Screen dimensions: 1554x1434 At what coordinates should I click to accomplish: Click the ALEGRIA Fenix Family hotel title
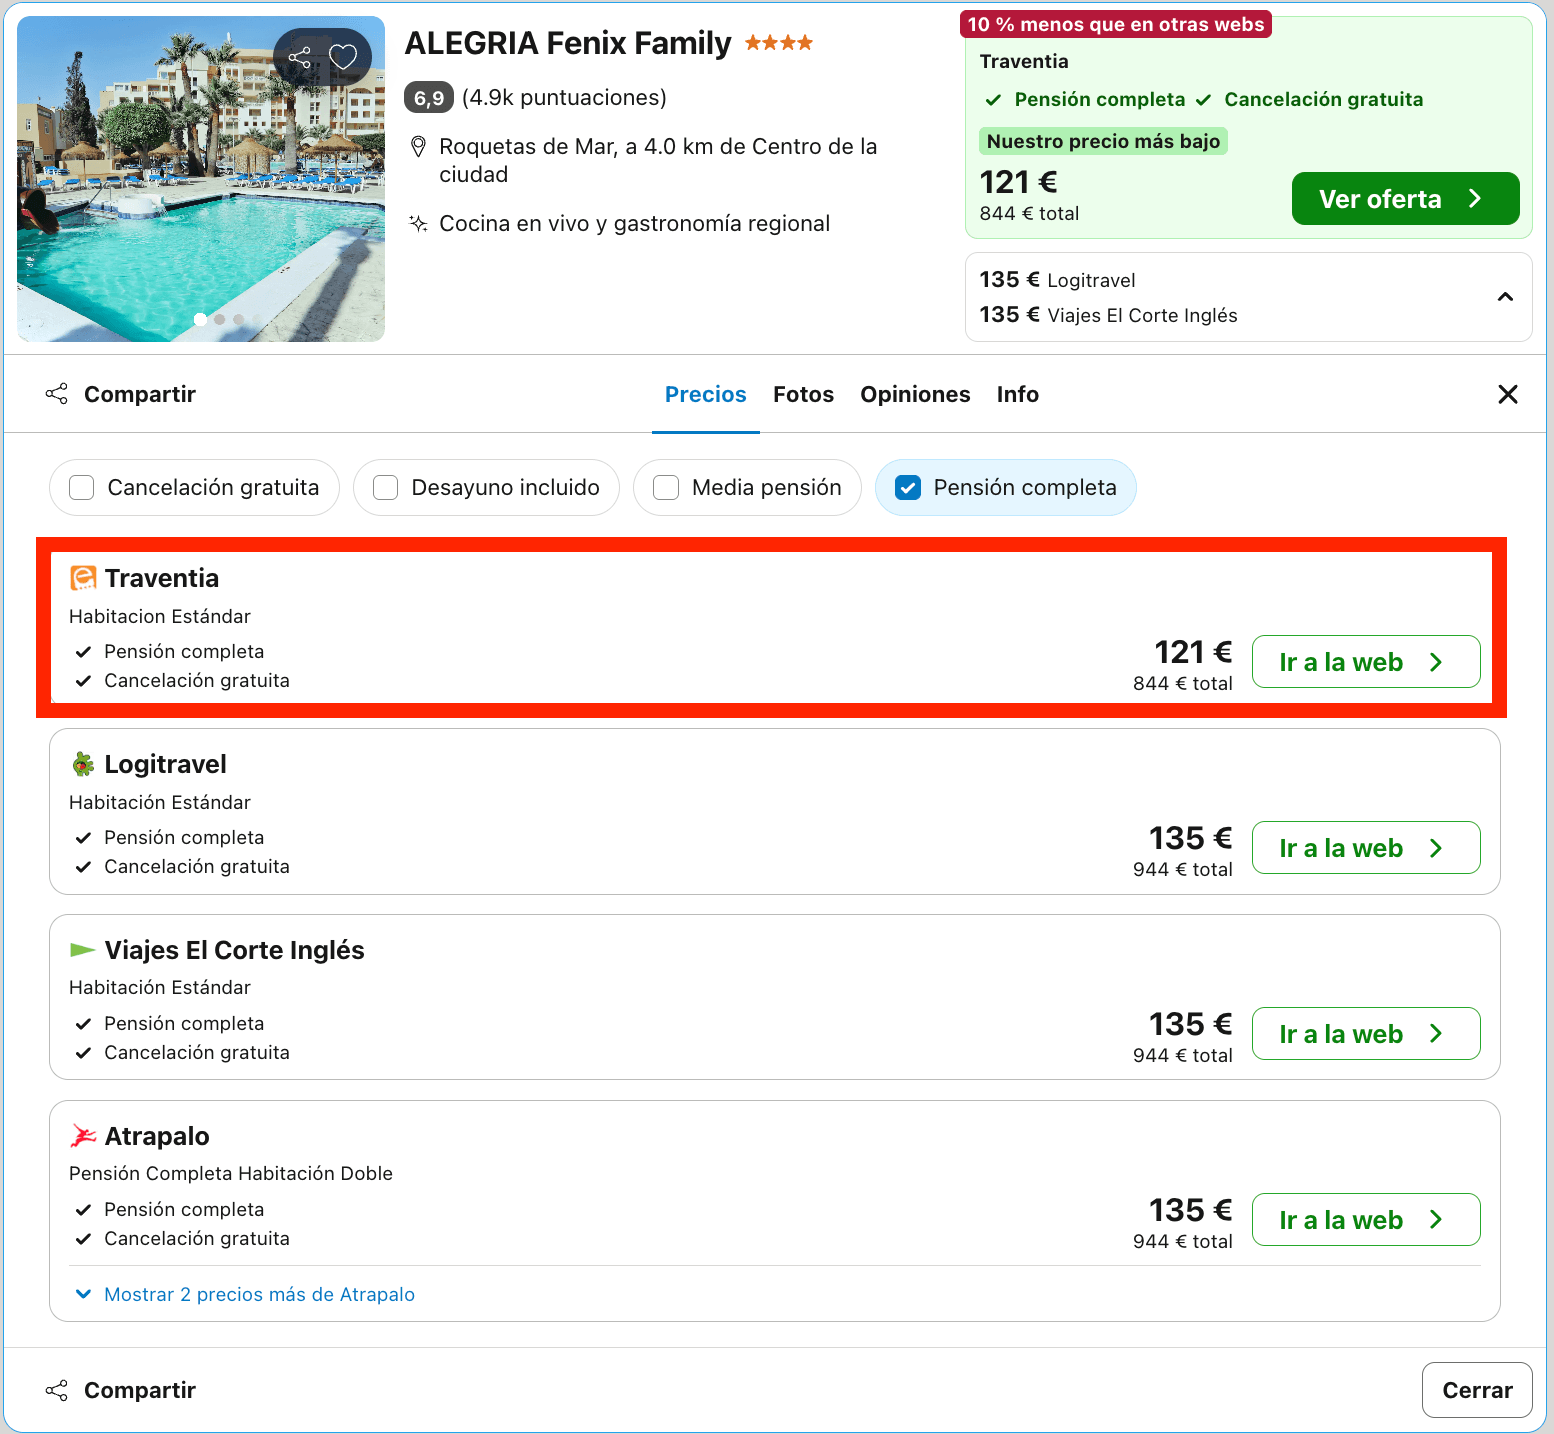click(x=568, y=43)
